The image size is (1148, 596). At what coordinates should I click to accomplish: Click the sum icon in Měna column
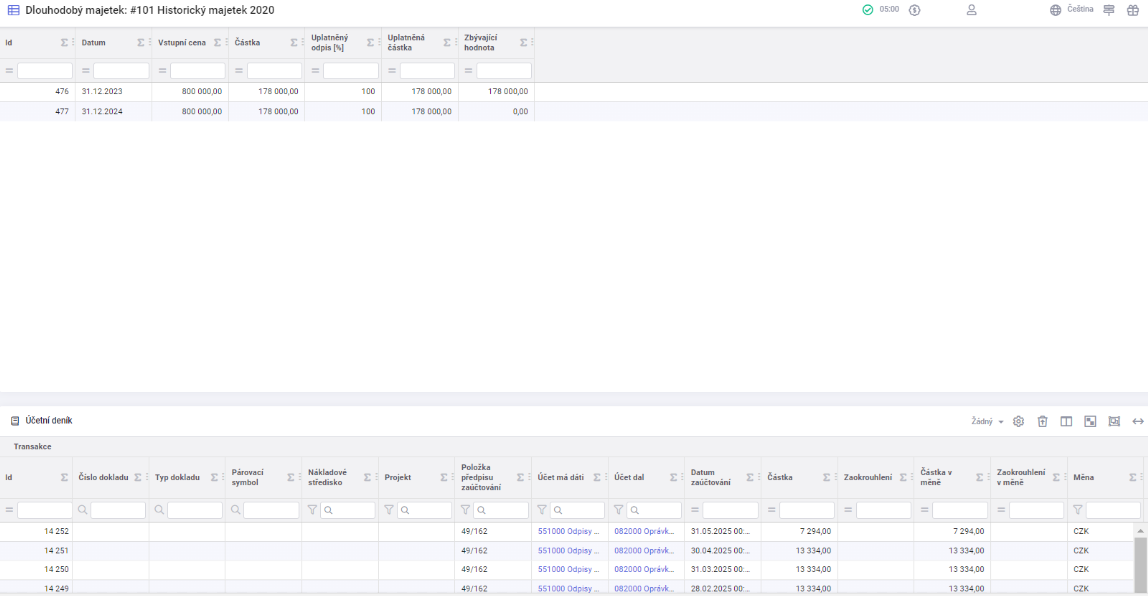click(x=1133, y=477)
